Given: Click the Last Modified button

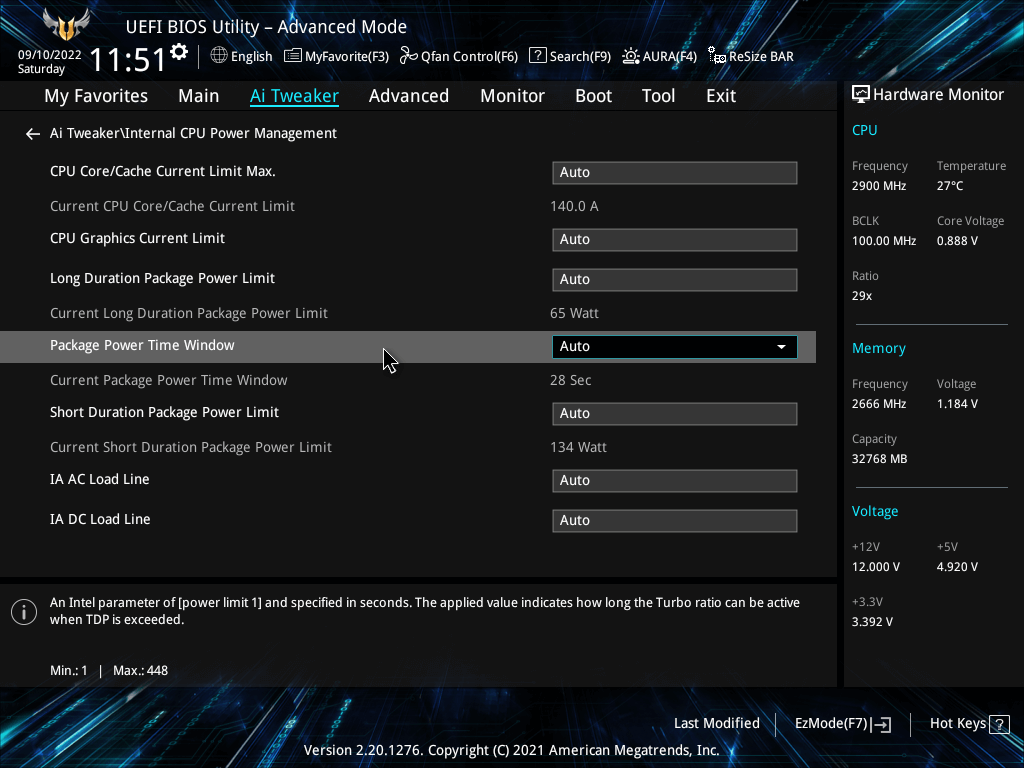Looking at the screenshot, I should (x=716, y=724).
